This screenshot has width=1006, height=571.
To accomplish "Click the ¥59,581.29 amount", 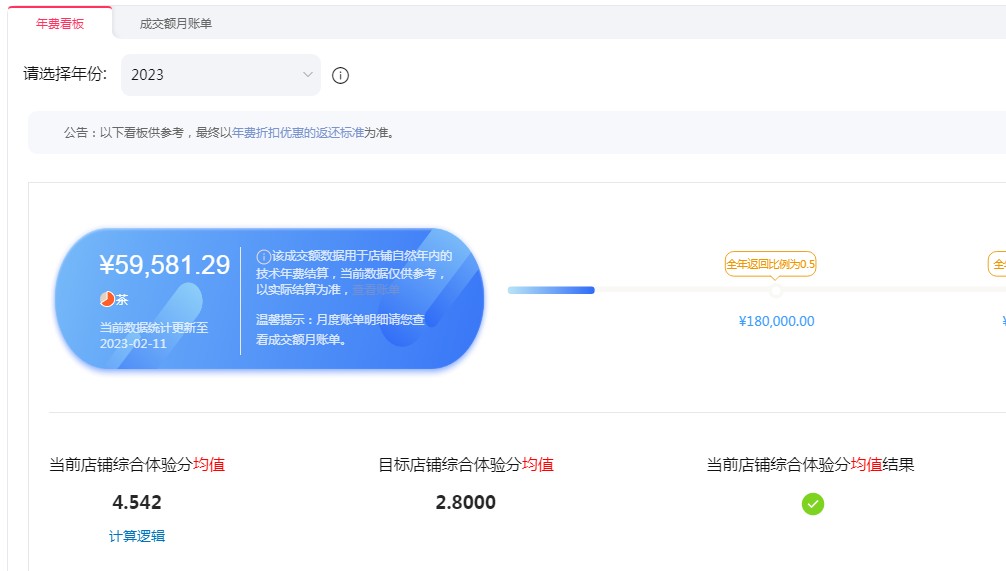I will click(x=164, y=265).
